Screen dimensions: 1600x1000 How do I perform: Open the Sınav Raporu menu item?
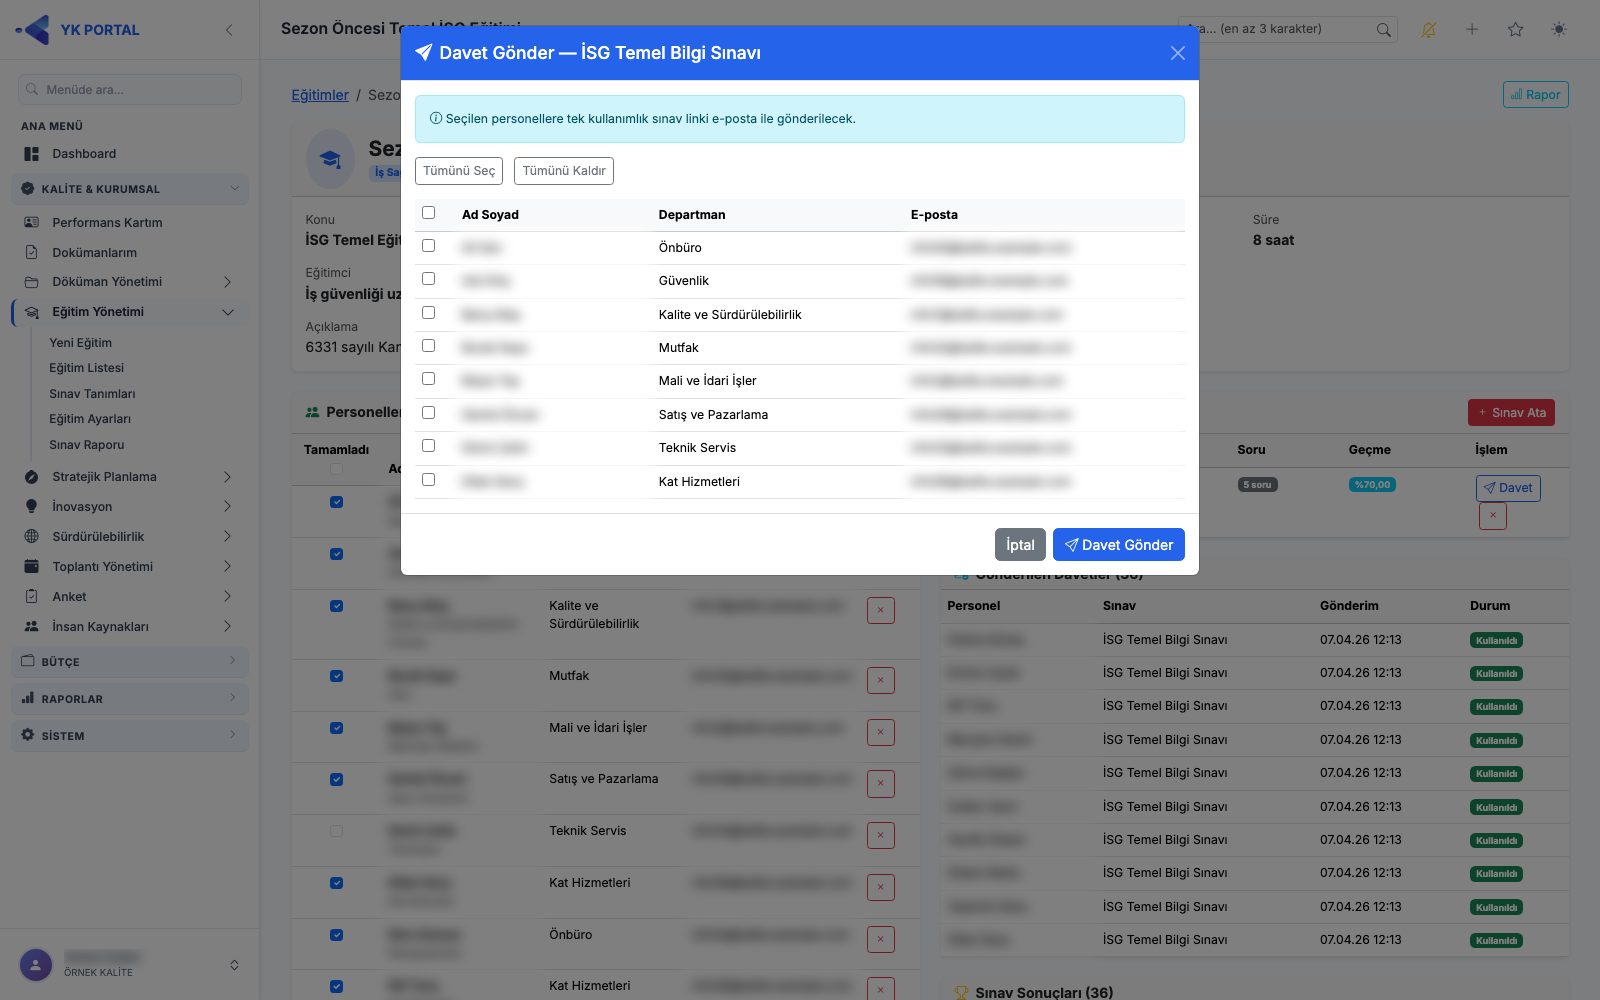(87, 445)
